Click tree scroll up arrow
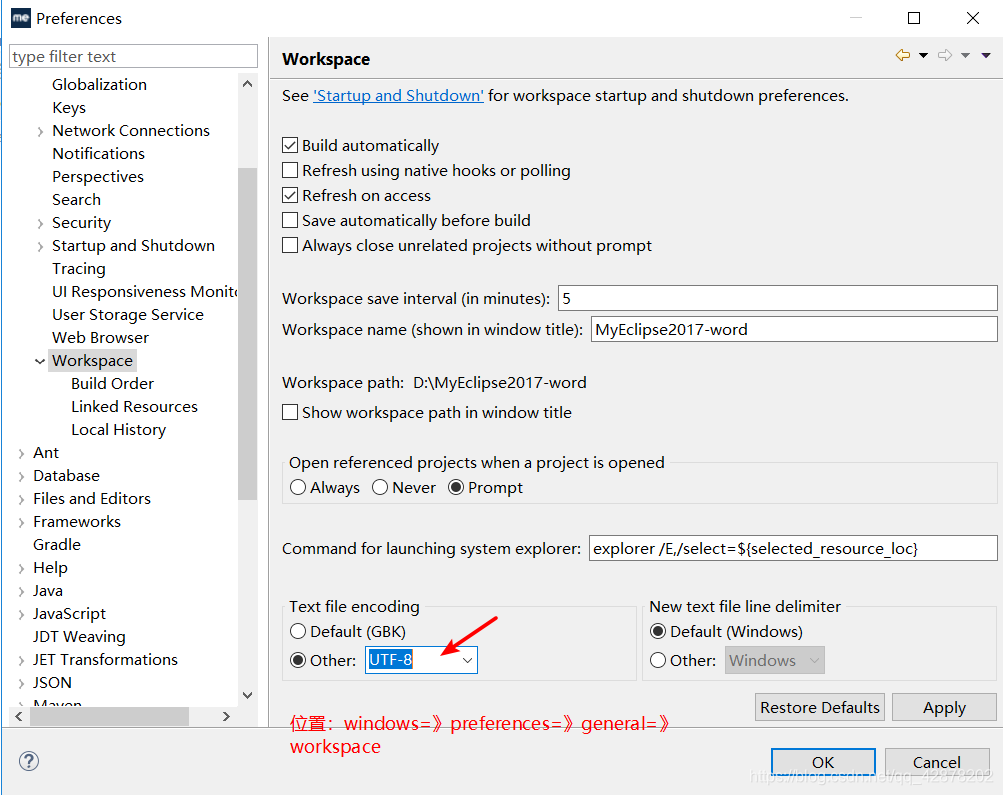This screenshot has height=795, width=1003. pyautogui.click(x=248, y=84)
